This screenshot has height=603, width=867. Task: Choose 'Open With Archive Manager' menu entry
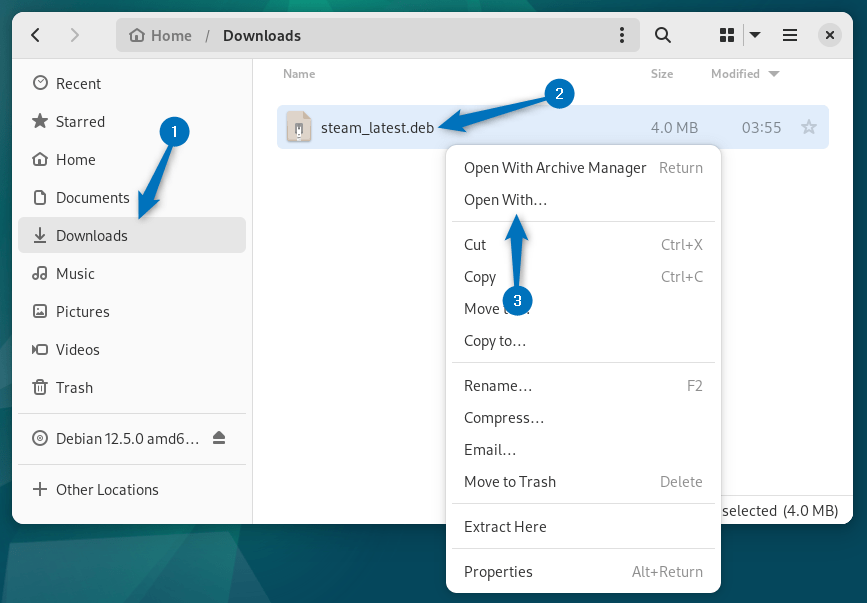point(555,168)
